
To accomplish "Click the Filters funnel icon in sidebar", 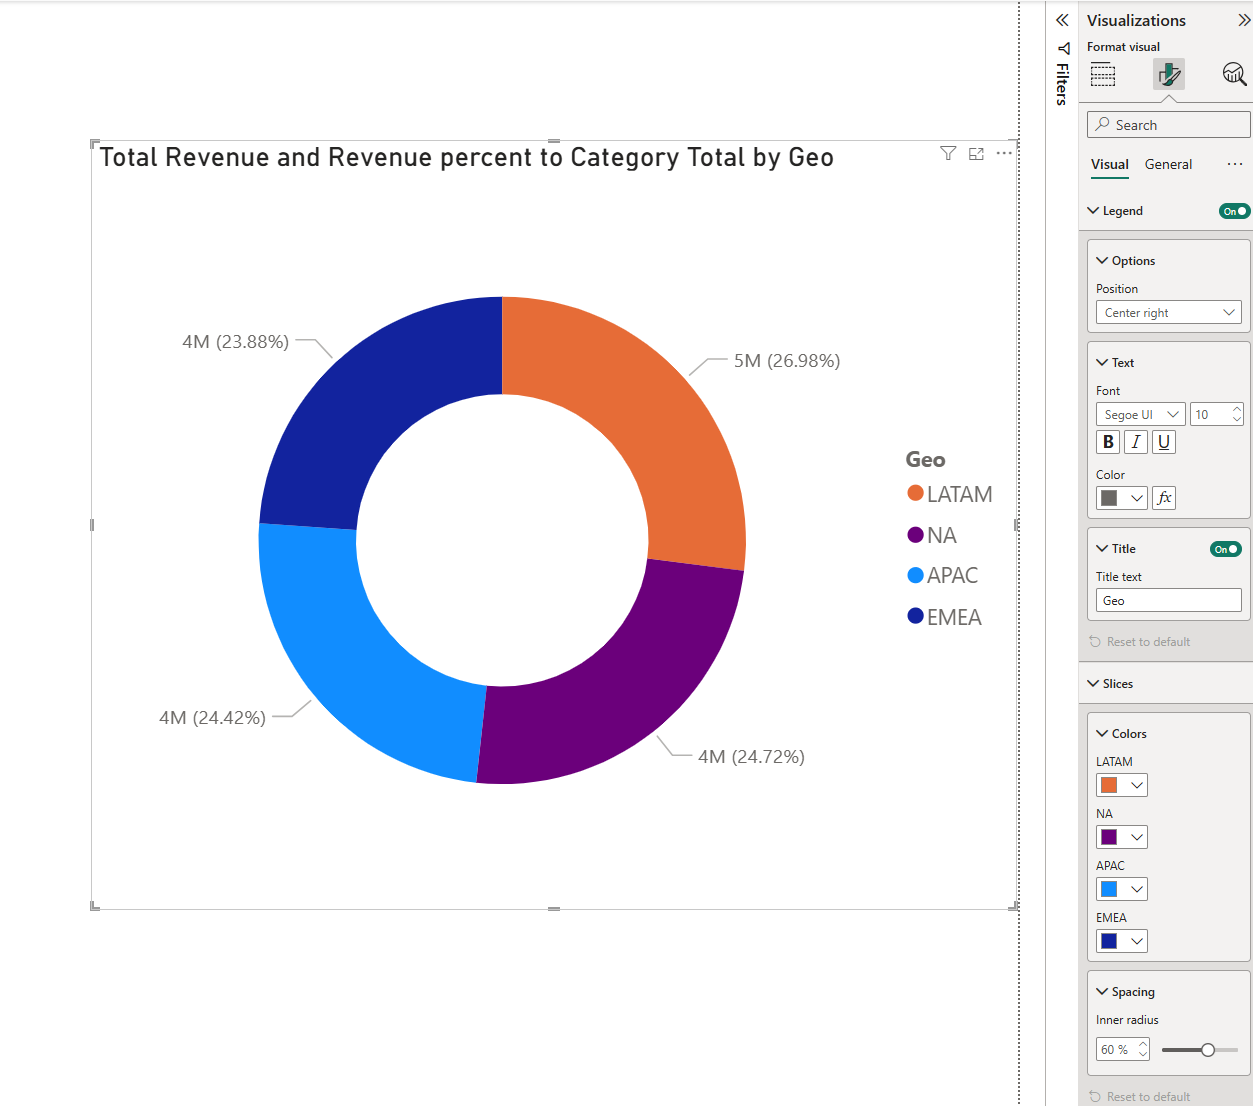I will [1063, 48].
